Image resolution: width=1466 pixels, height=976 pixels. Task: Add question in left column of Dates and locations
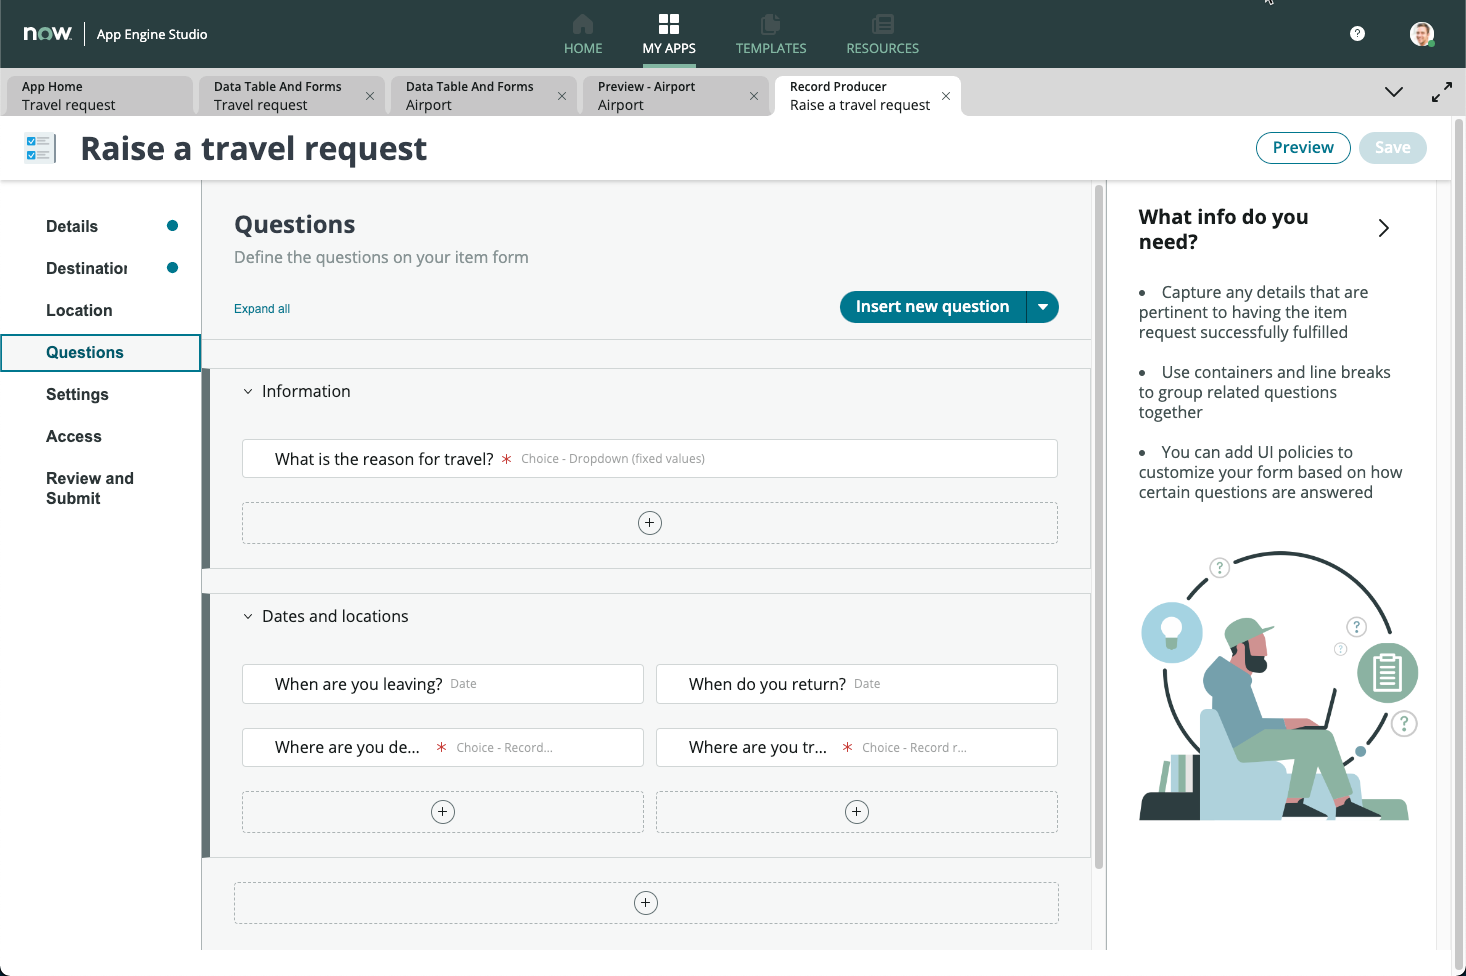pos(443,812)
